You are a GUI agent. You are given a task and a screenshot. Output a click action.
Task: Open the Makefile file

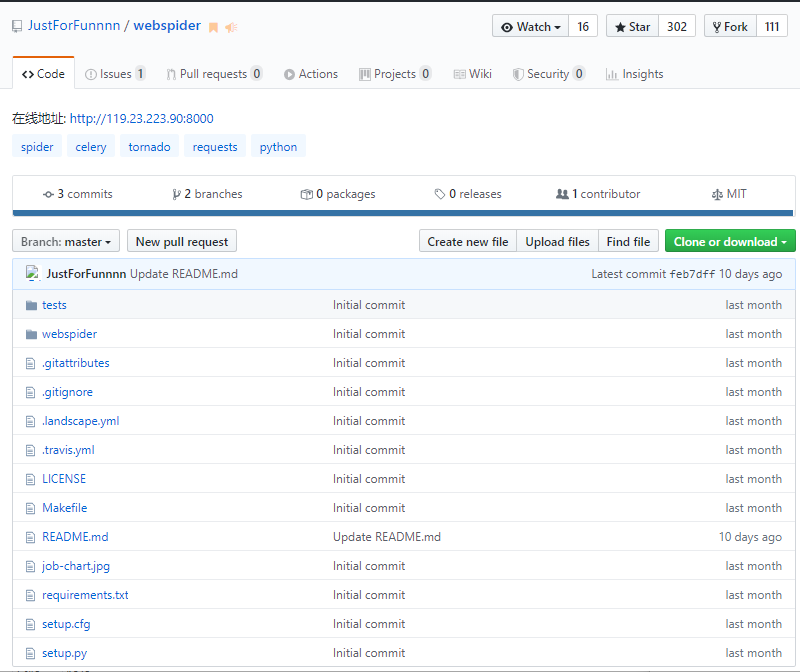[x=64, y=508]
